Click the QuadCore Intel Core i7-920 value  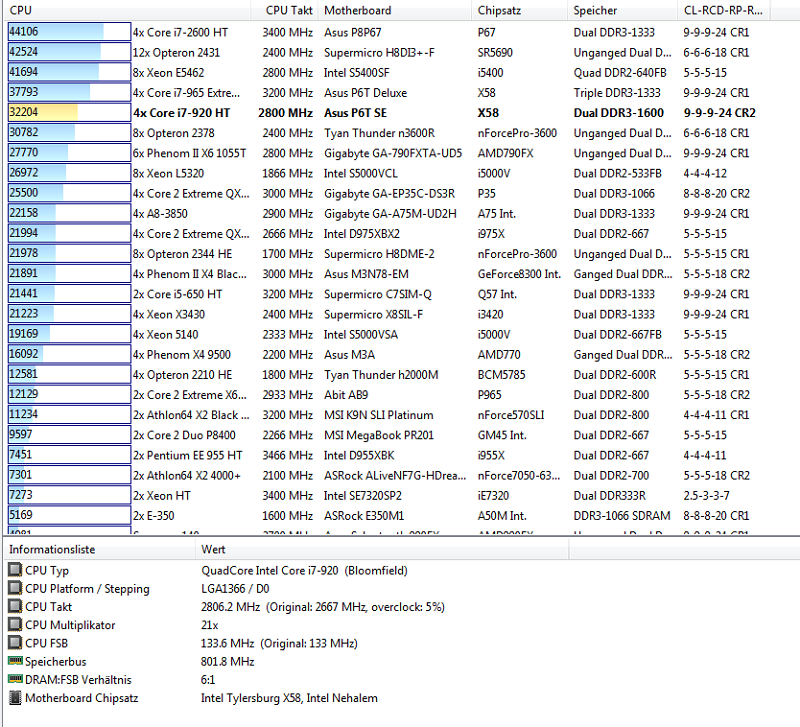pyautogui.click(x=304, y=570)
